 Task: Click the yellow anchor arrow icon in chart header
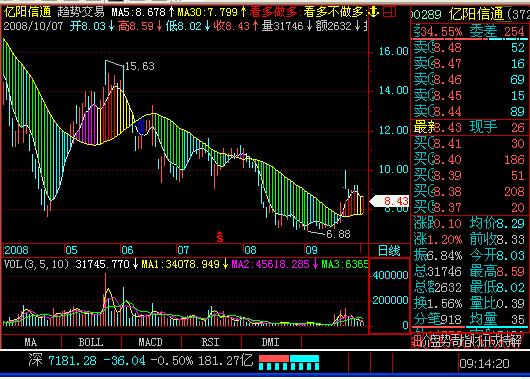(374, 13)
